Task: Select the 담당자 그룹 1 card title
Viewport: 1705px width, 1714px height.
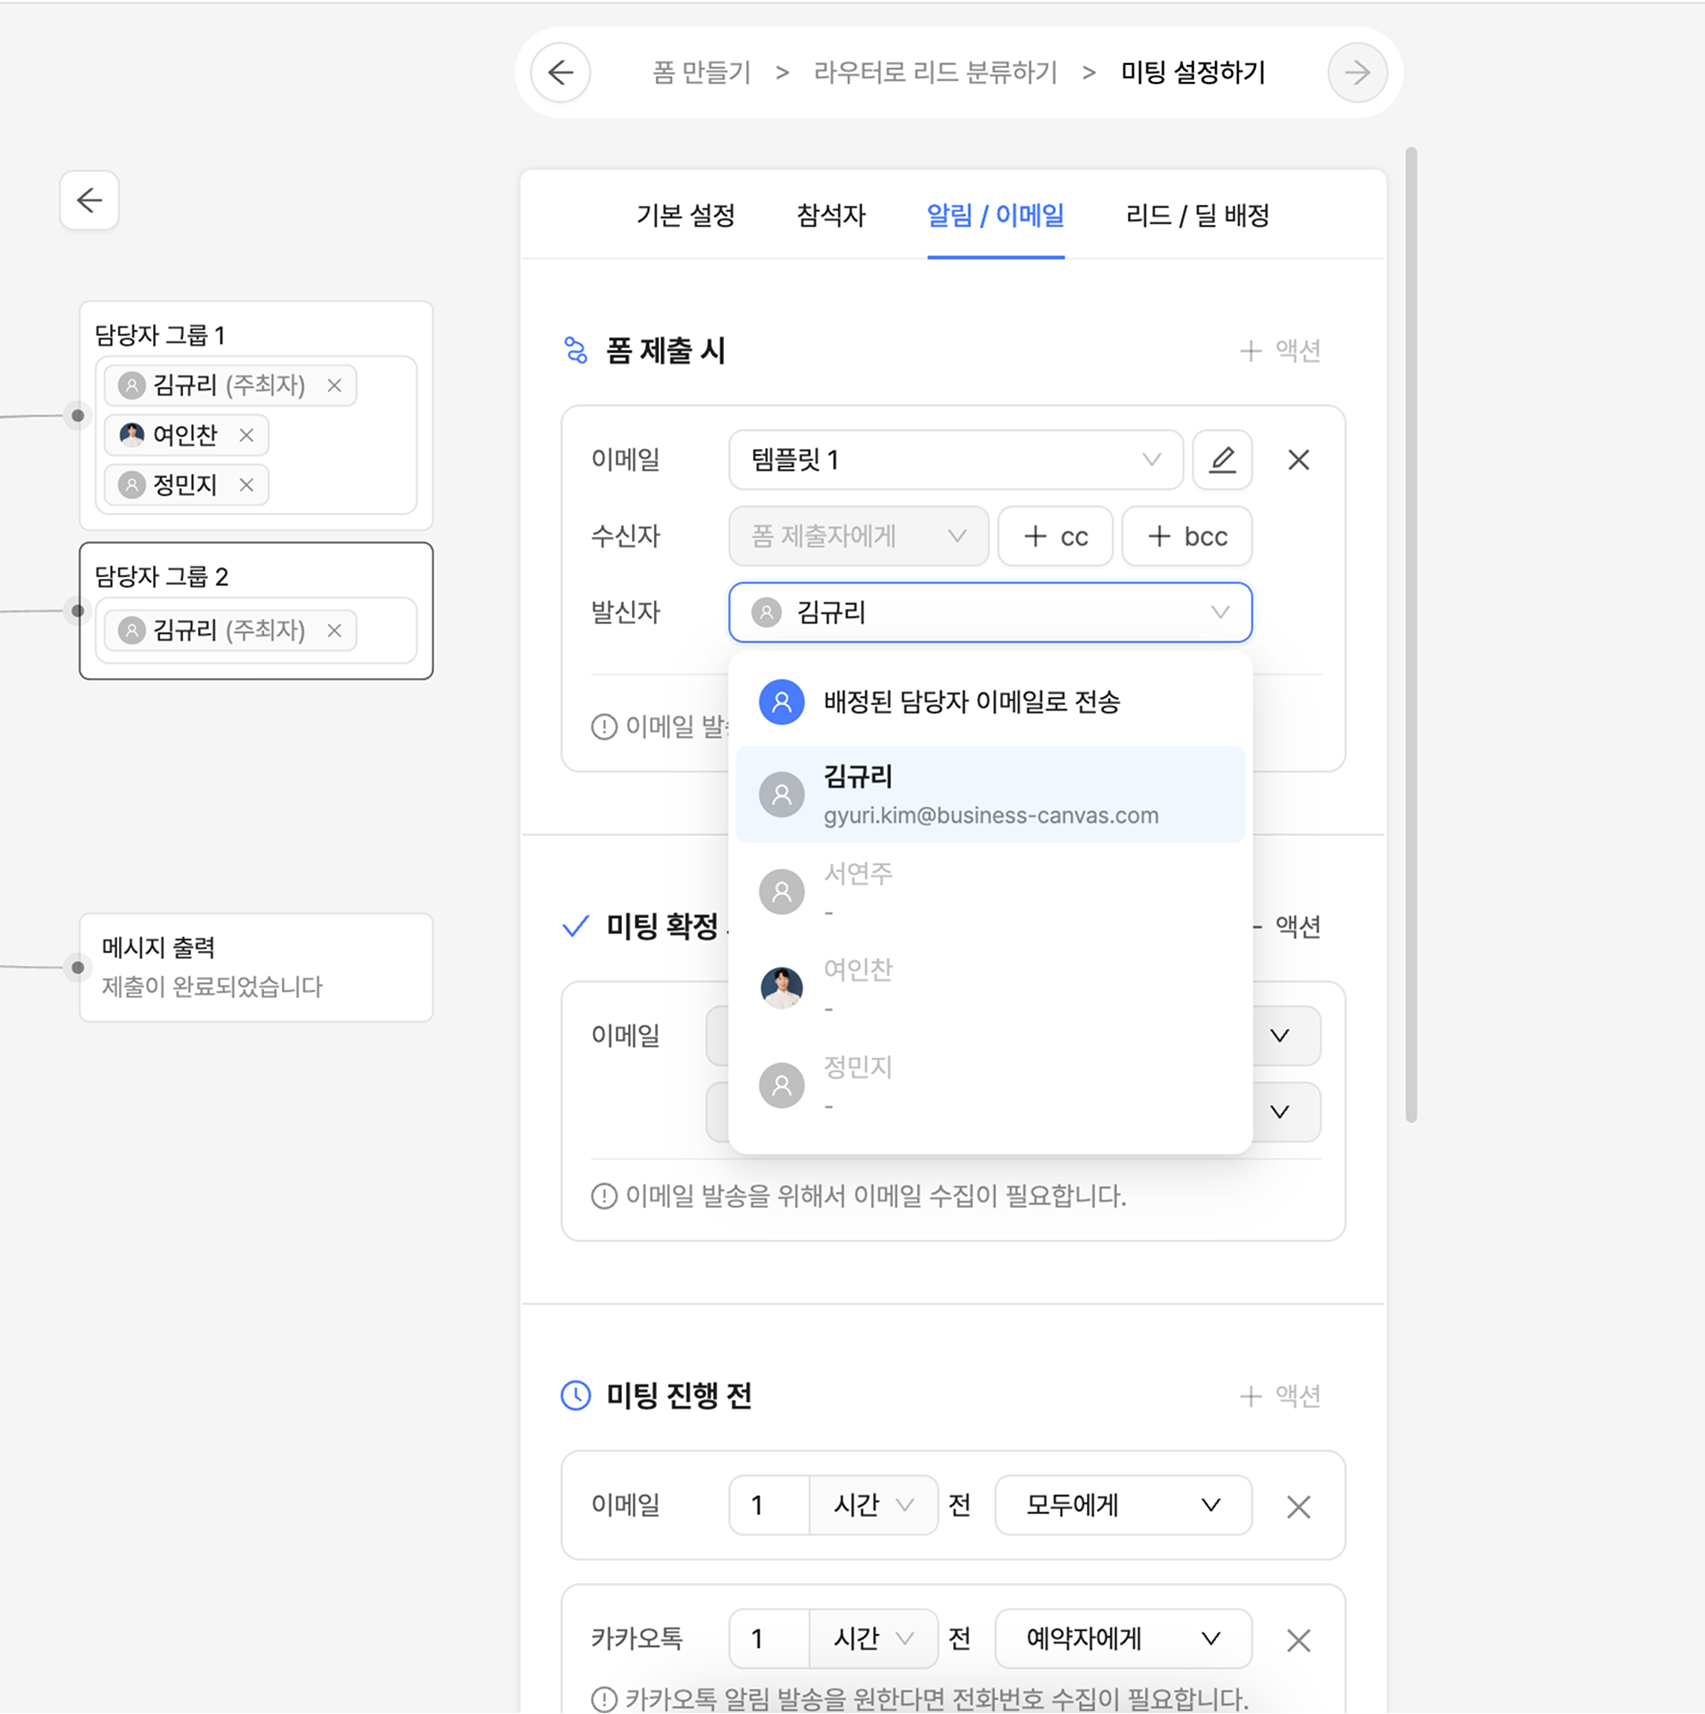Action: click(x=160, y=335)
